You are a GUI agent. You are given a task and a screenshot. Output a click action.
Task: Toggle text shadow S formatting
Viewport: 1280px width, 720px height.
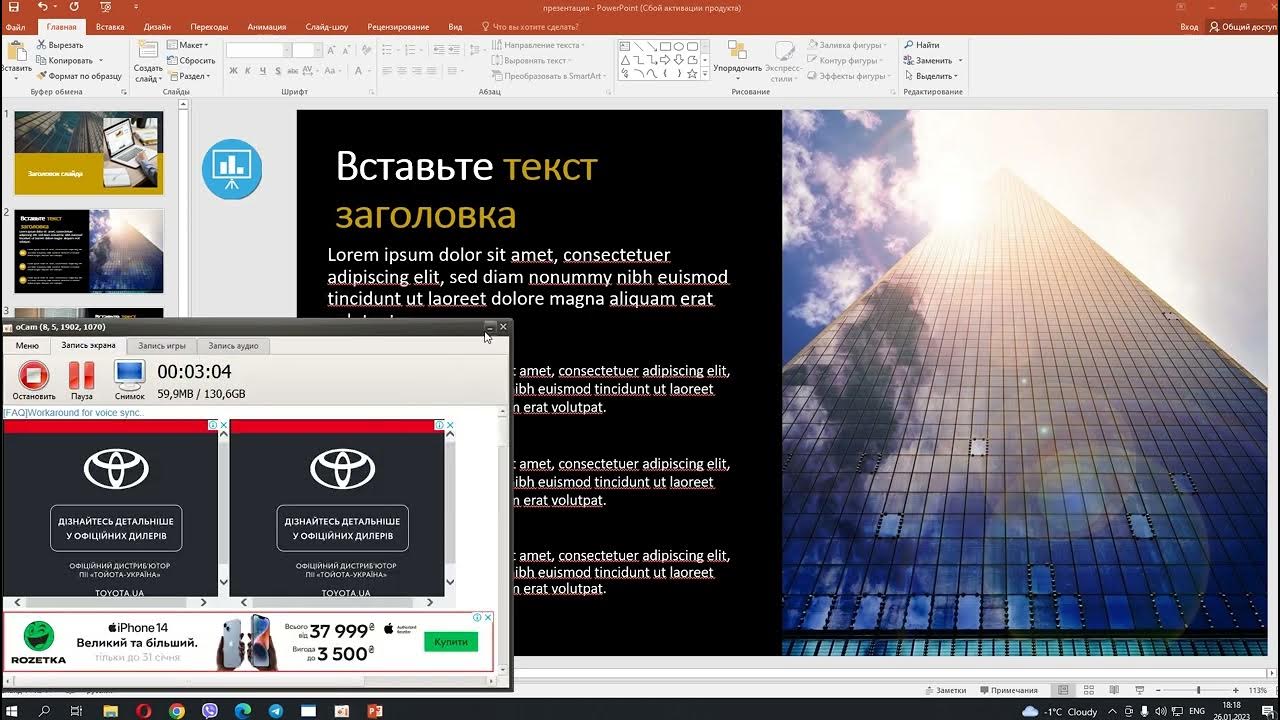tap(278, 71)
